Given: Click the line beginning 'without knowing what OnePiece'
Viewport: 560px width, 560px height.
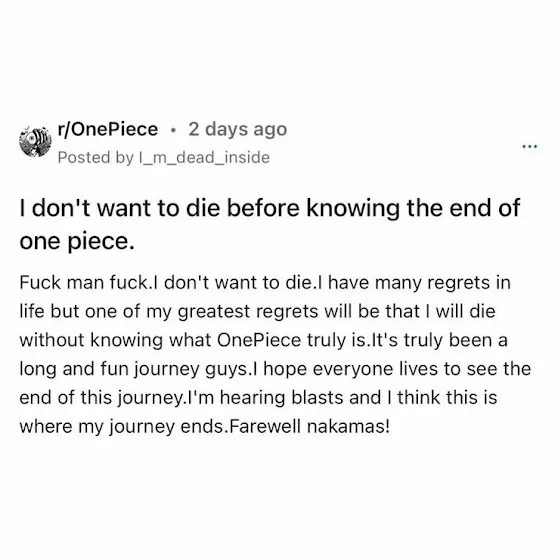Looking at the screenshot, I should [264, 340].
